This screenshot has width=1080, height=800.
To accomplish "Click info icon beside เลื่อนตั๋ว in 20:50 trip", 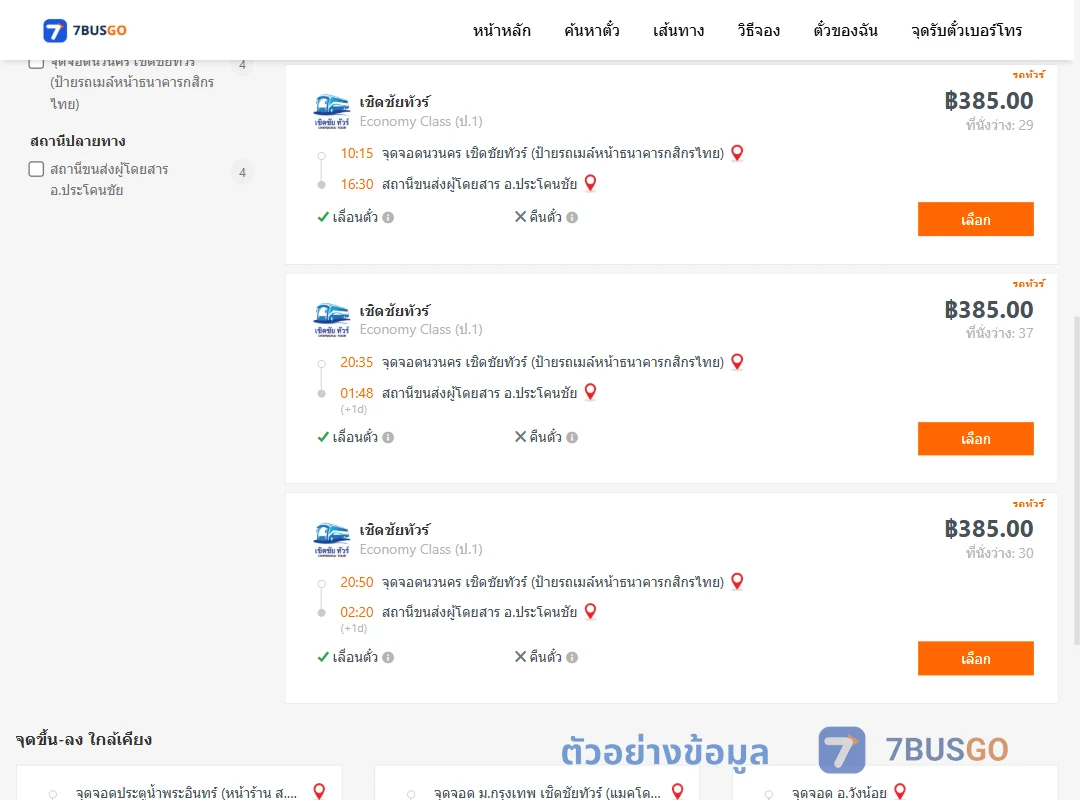I will pyautogui.click(x=388, y=657).
